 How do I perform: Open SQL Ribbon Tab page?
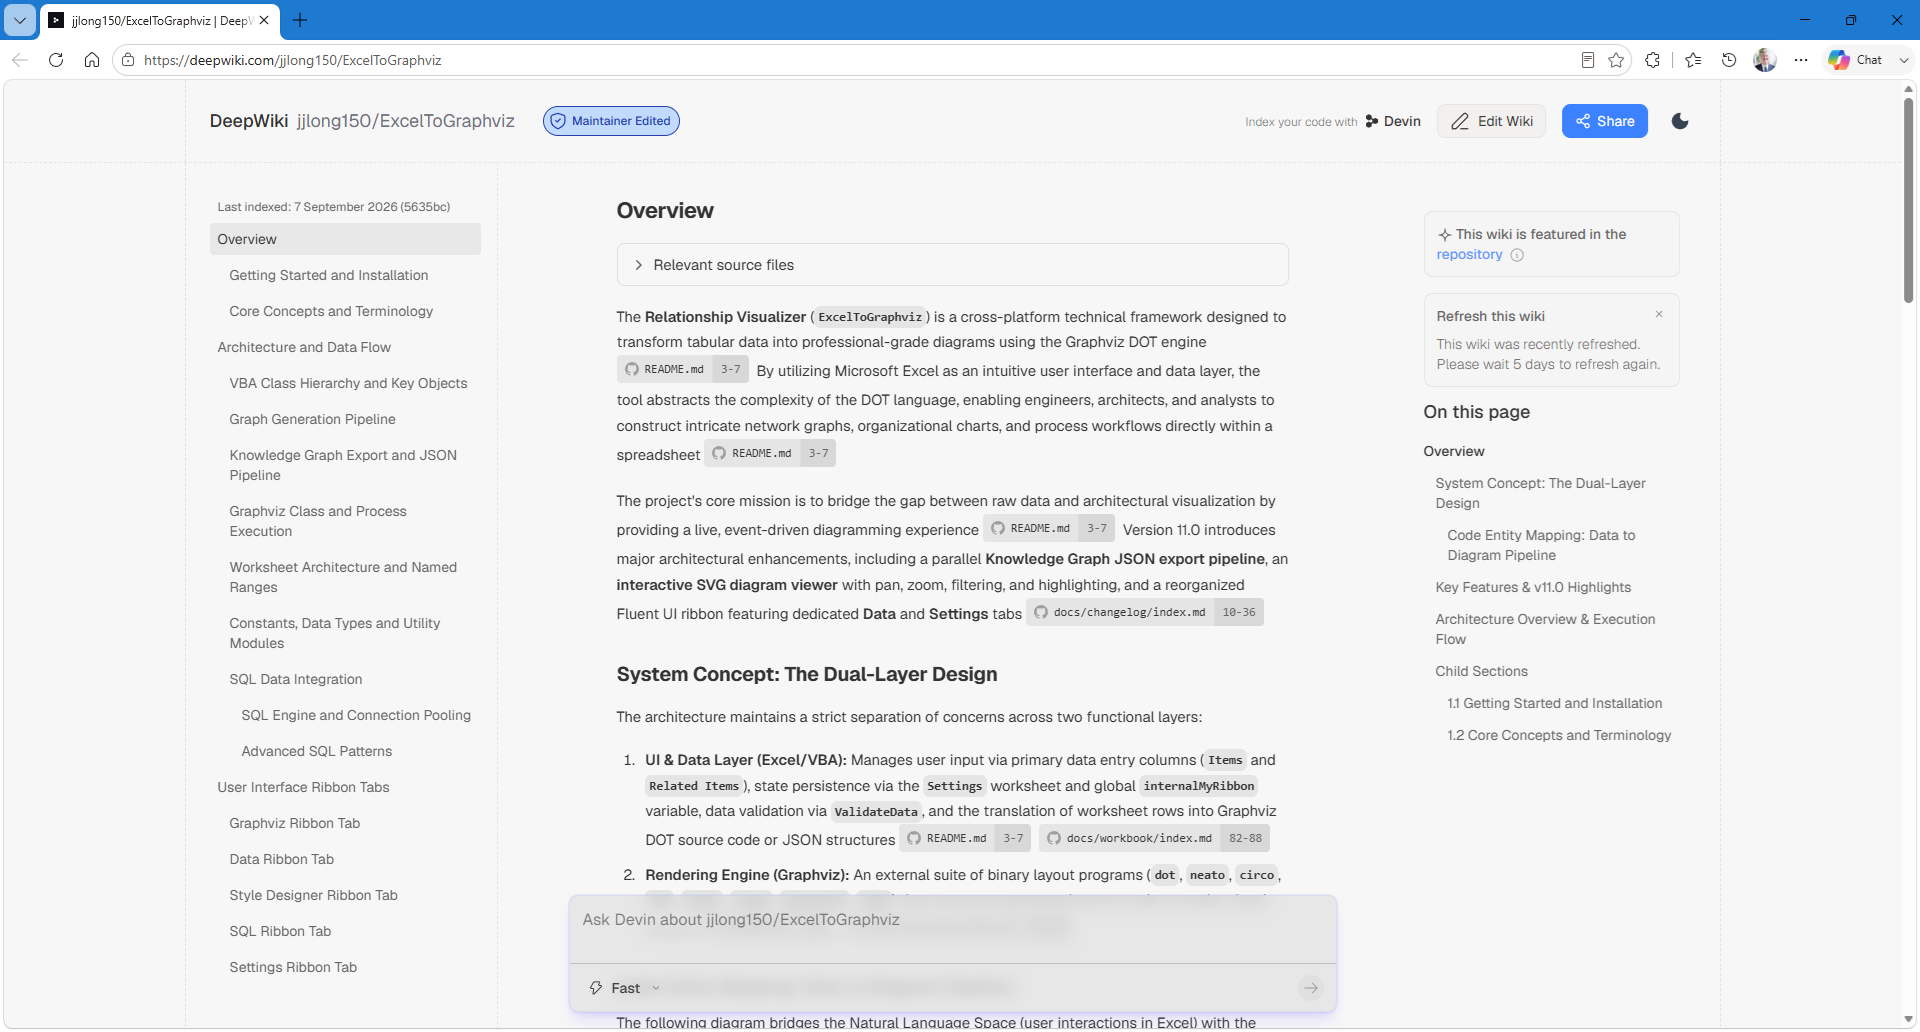[280, 931]
